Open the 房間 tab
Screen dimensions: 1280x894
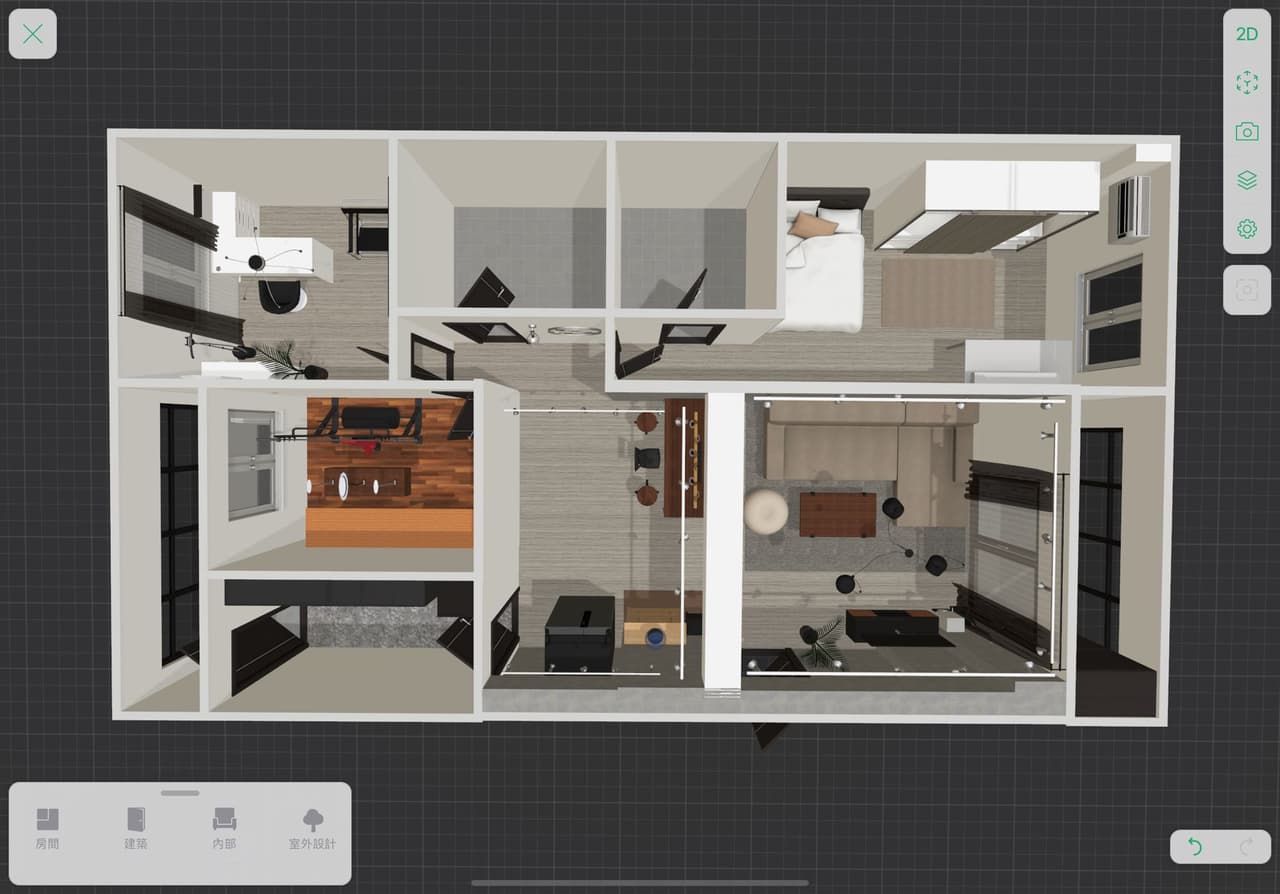[x=47, y=829]
